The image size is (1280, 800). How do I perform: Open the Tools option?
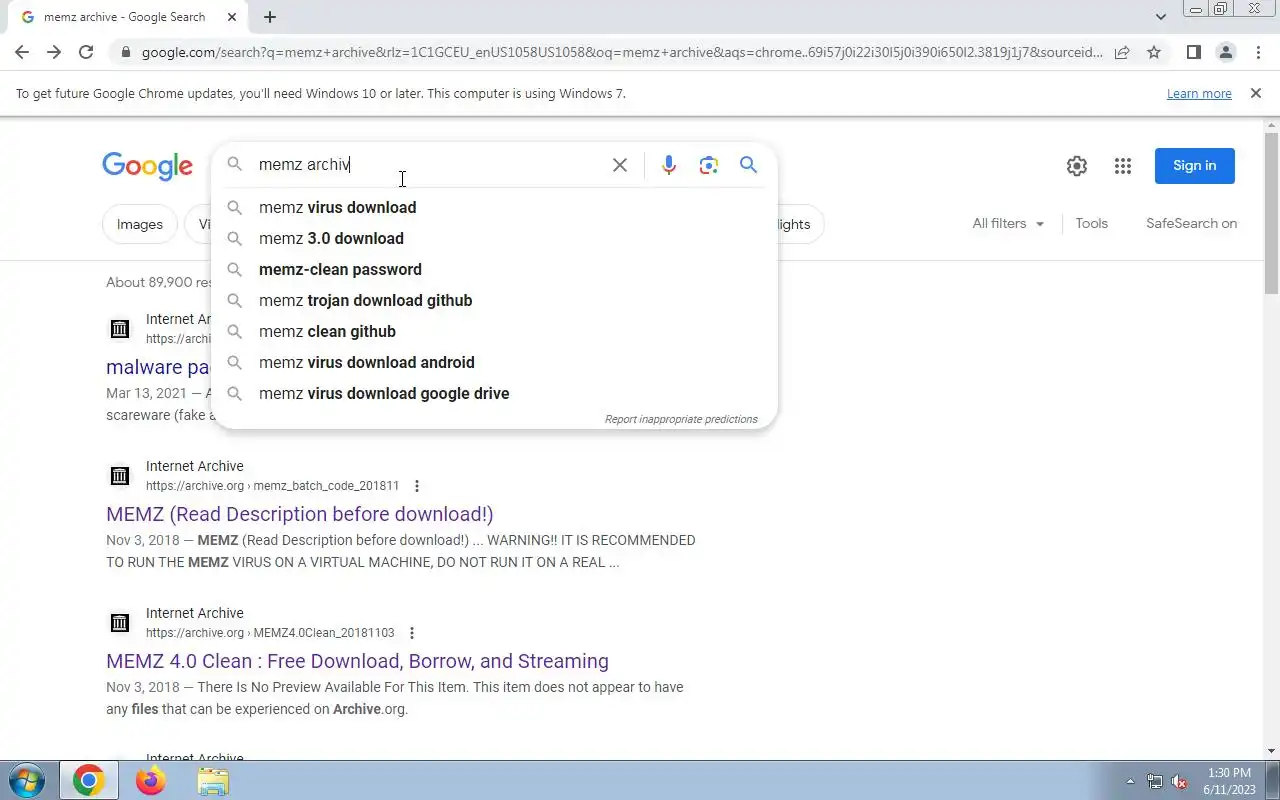(x=1092, y=224)
